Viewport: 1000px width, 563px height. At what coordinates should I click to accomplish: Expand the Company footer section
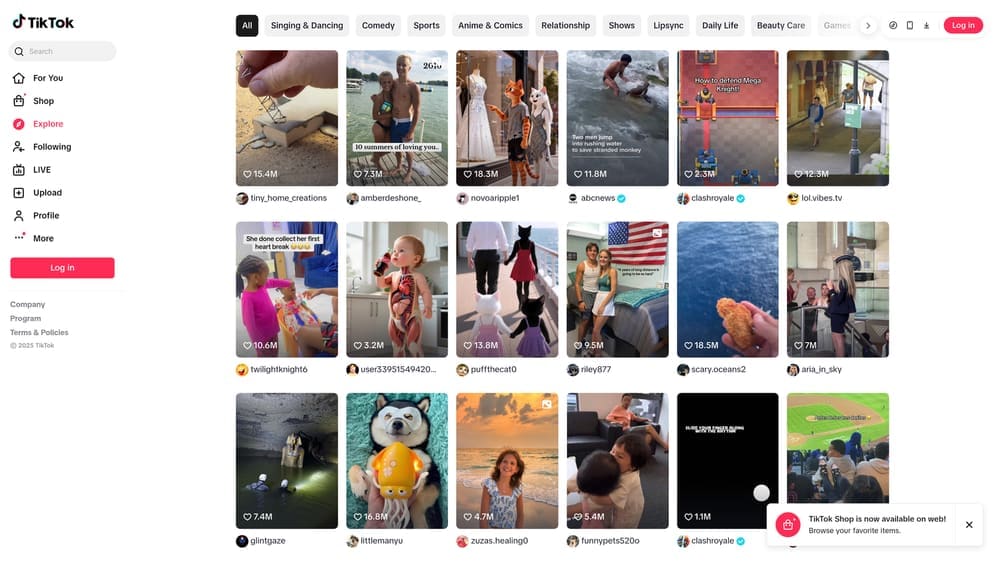[27, 304]
